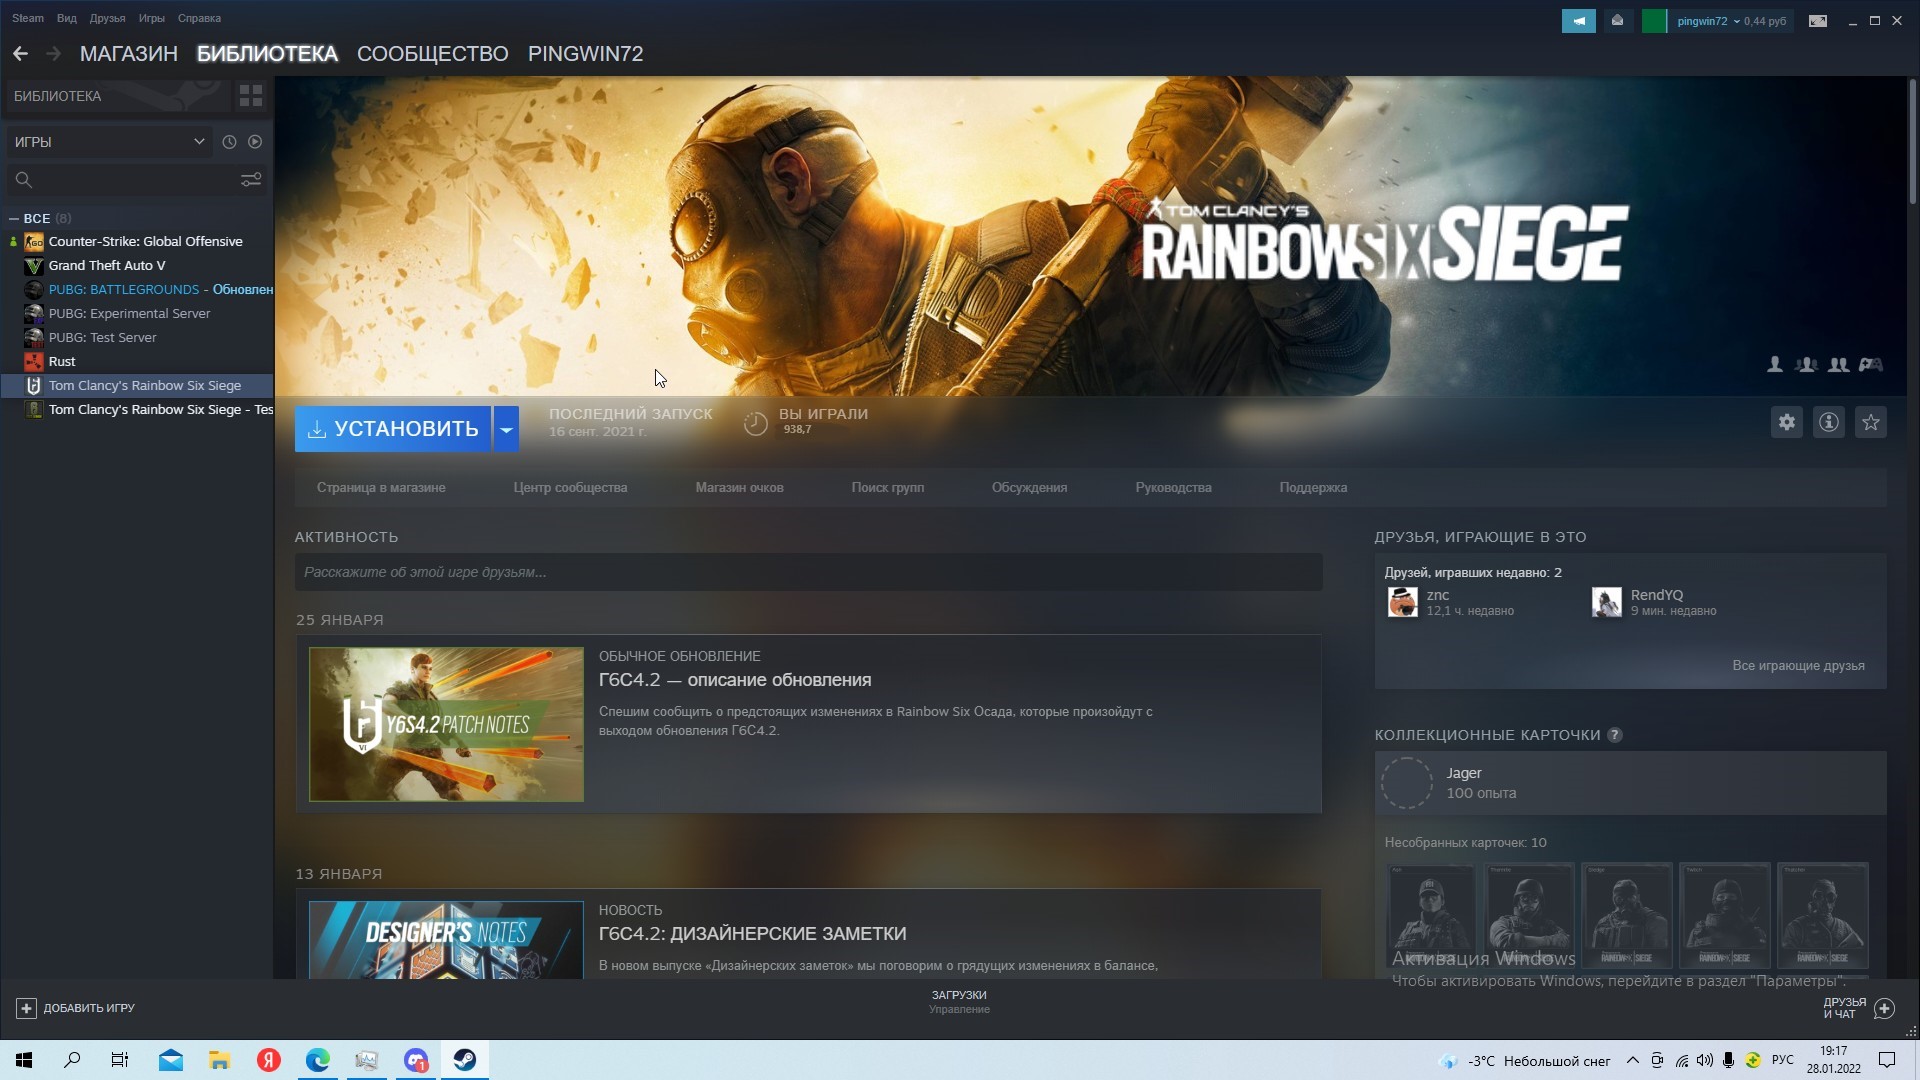1920x1080 pixels.
Task: Open the ИГРЫ filter dropdown
Action: coord(109,142)
